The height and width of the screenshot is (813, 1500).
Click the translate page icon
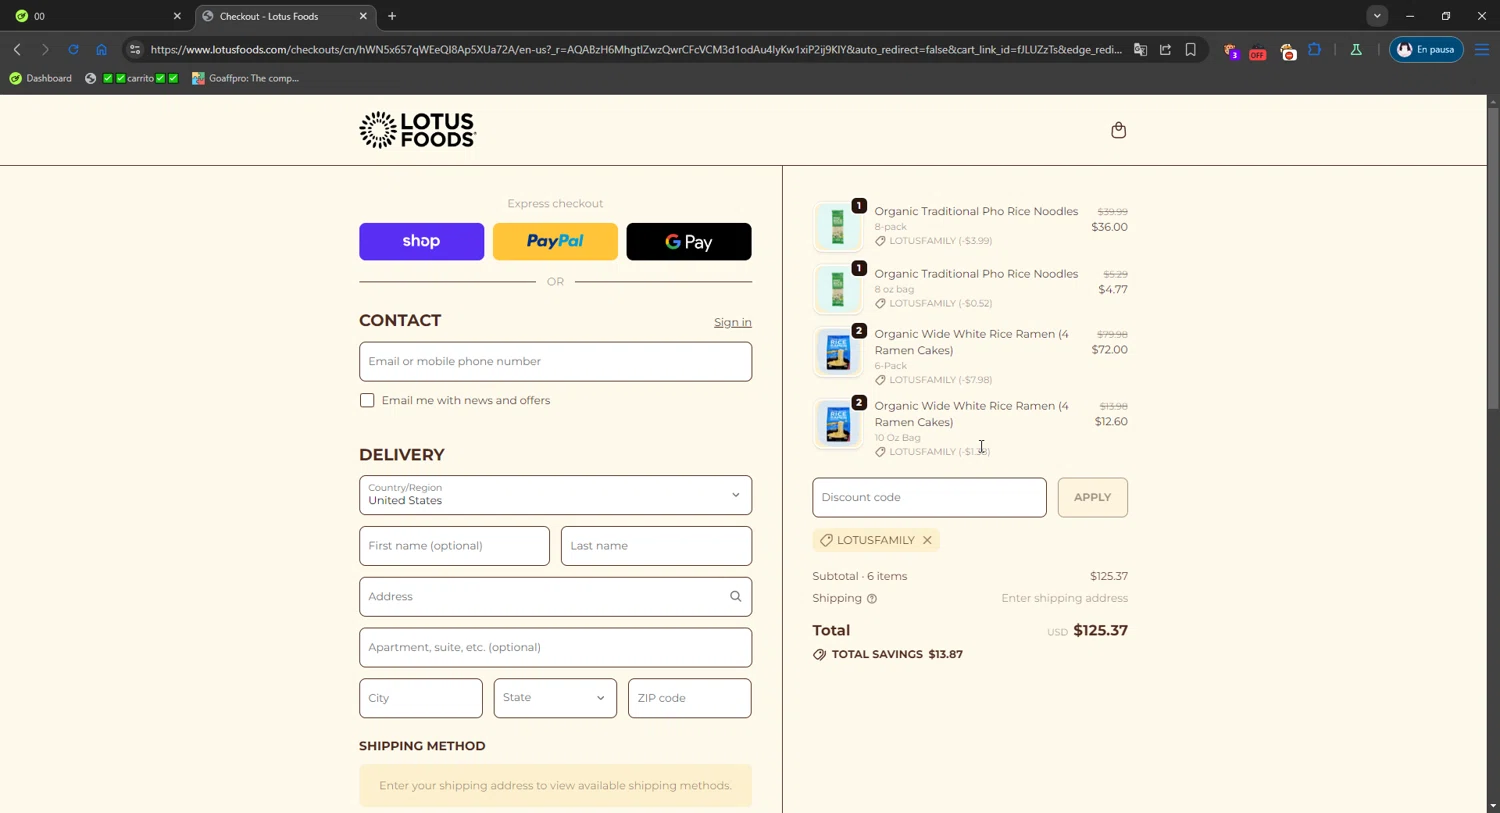[x=1140, y=49]
